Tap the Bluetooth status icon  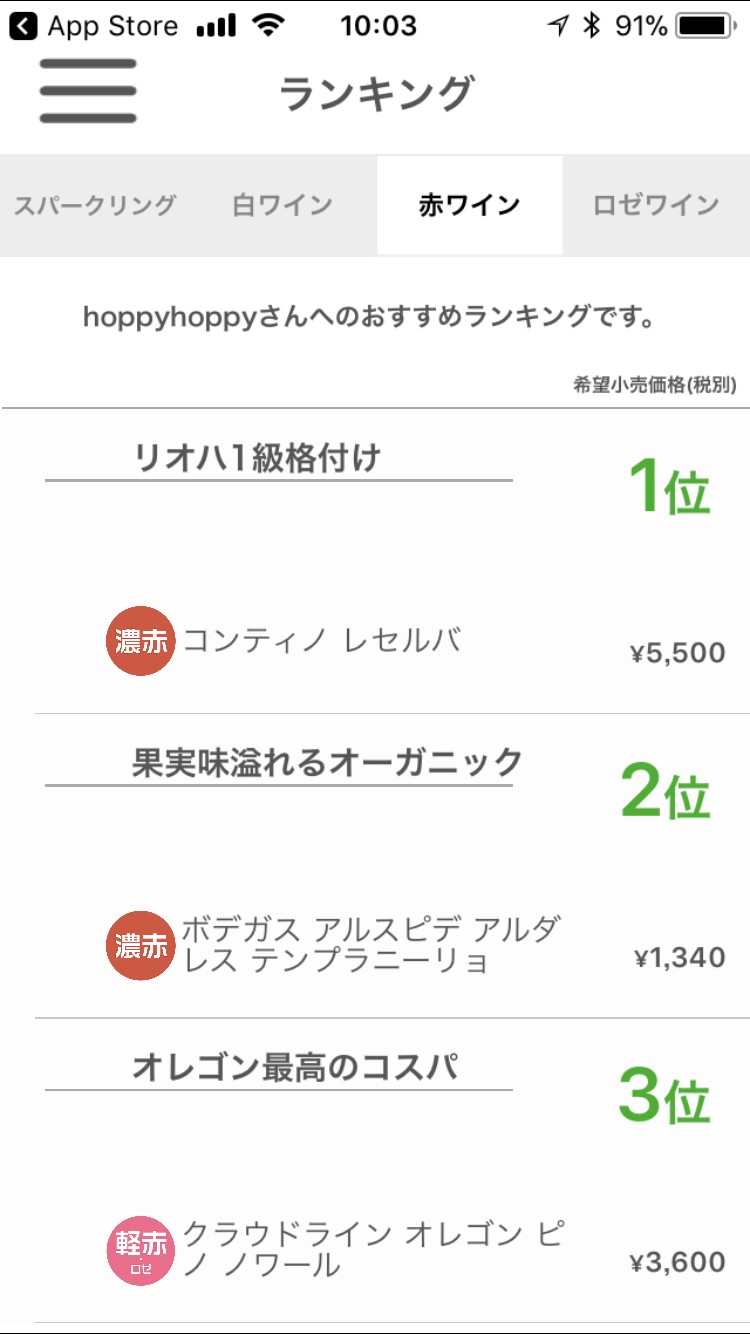(591, 26)
